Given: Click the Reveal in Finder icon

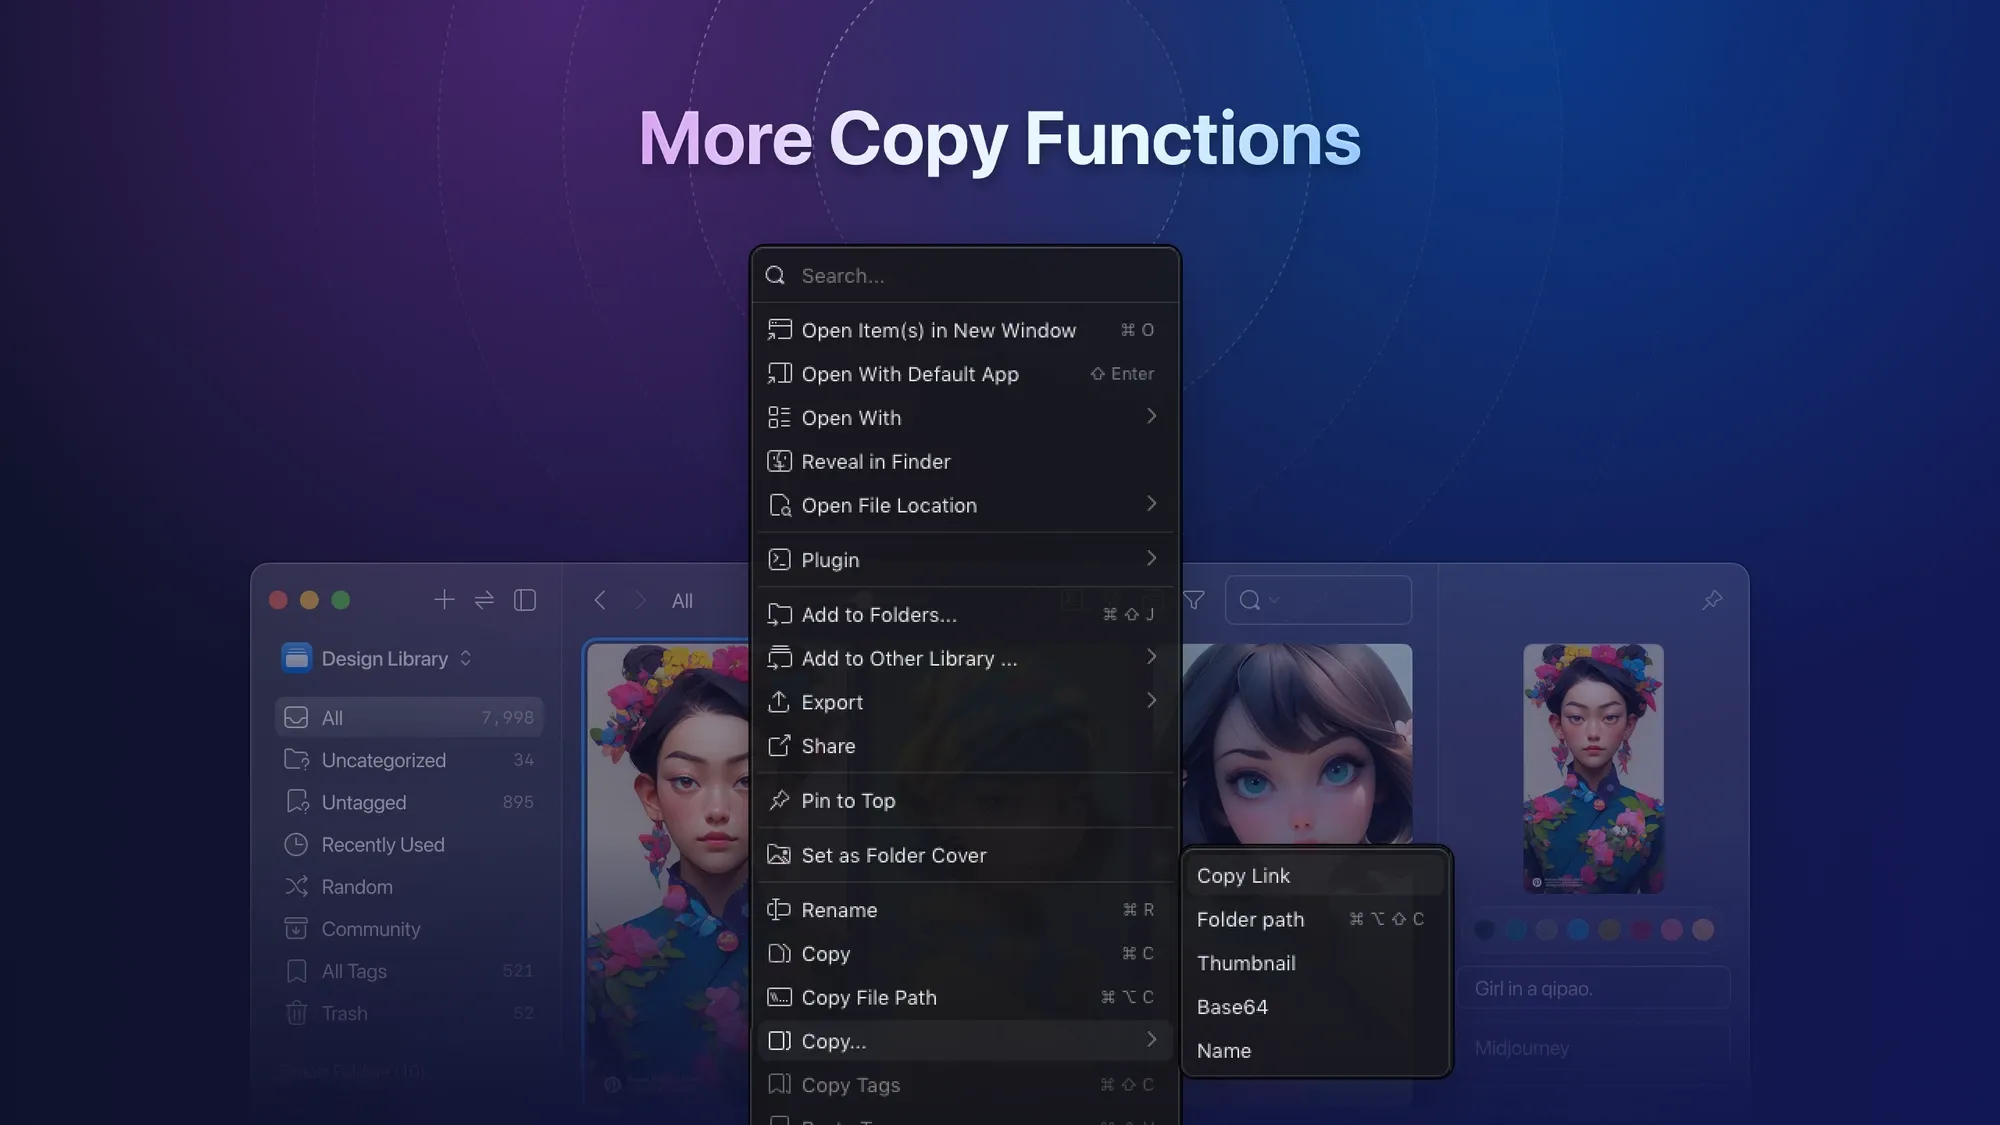Looking at the screenshot, I should [779, 462].
